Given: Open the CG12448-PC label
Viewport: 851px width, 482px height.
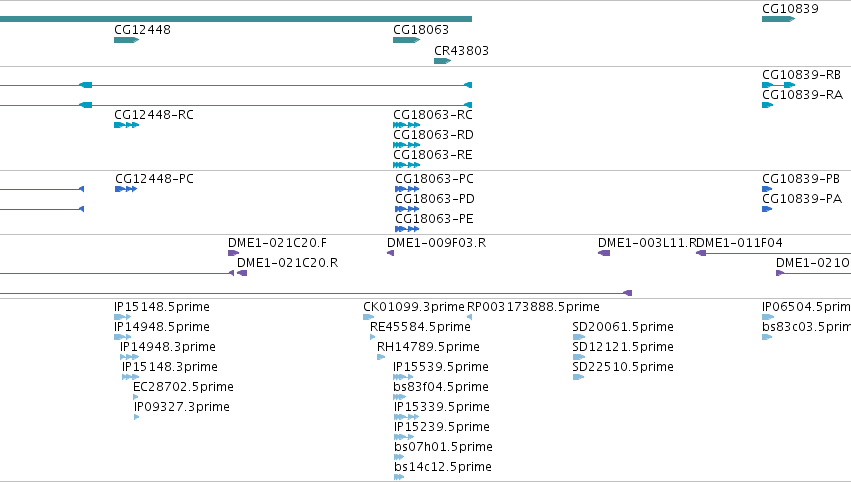Looking at the screenshot, I should [x=154, y=179].
